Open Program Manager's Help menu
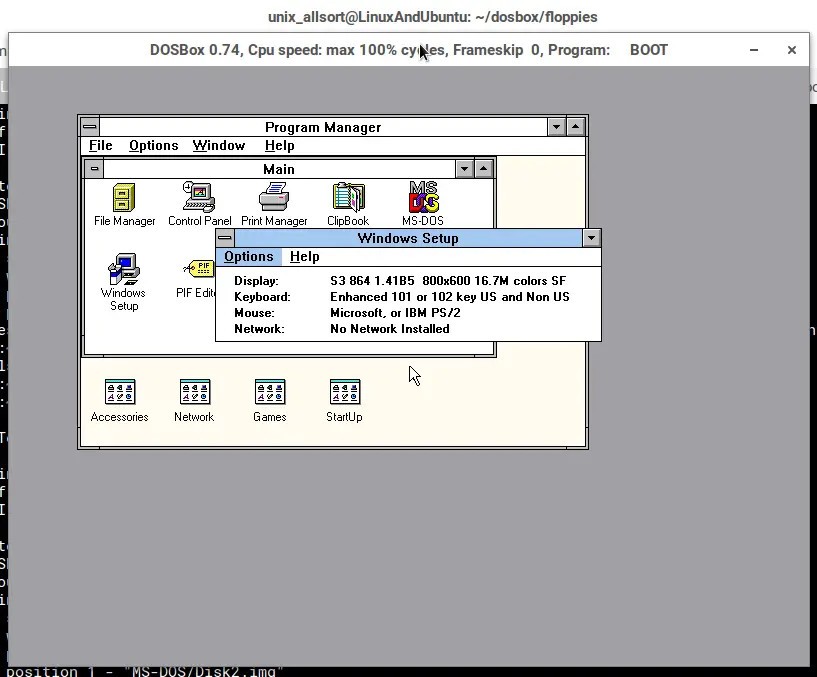 [x=279, y=145]
